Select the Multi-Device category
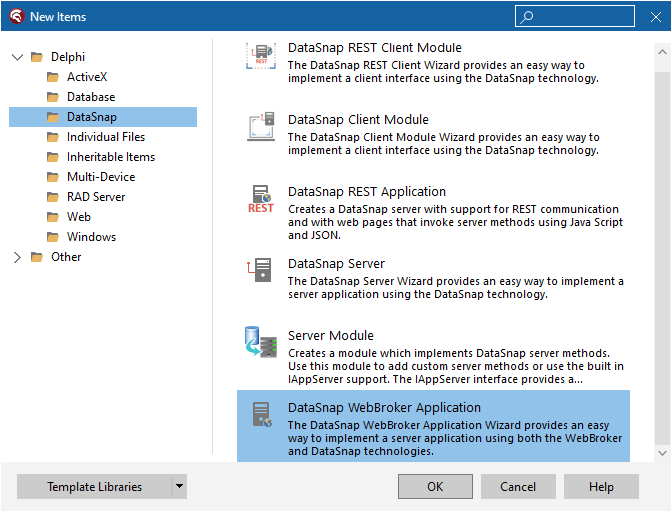 100,177
